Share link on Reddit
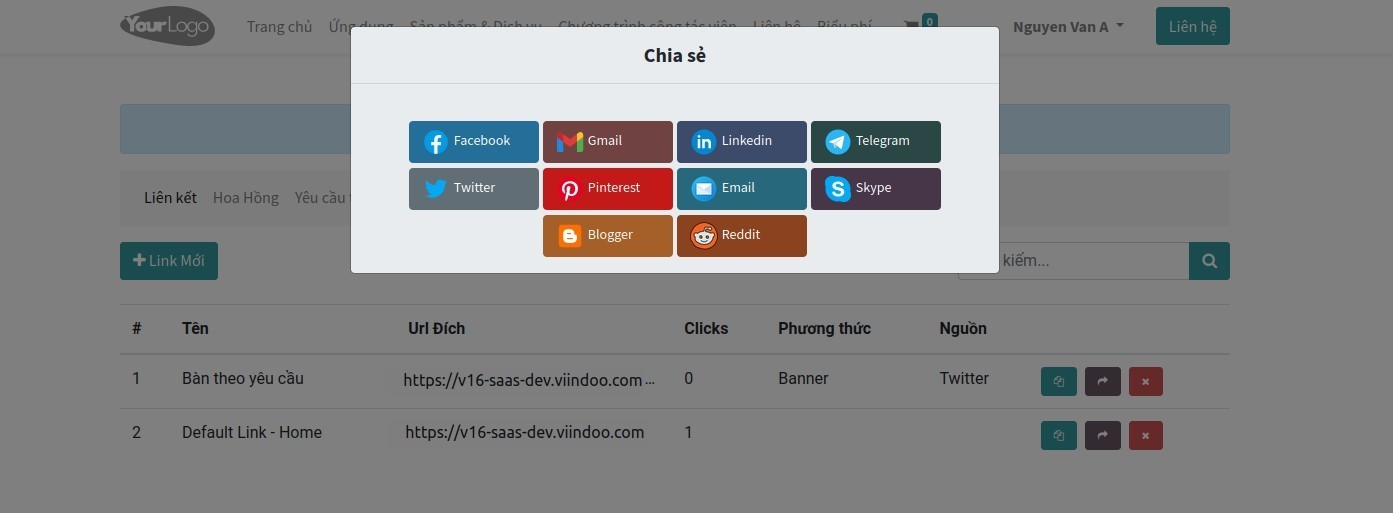1393x513 pixels. (741, 236)
